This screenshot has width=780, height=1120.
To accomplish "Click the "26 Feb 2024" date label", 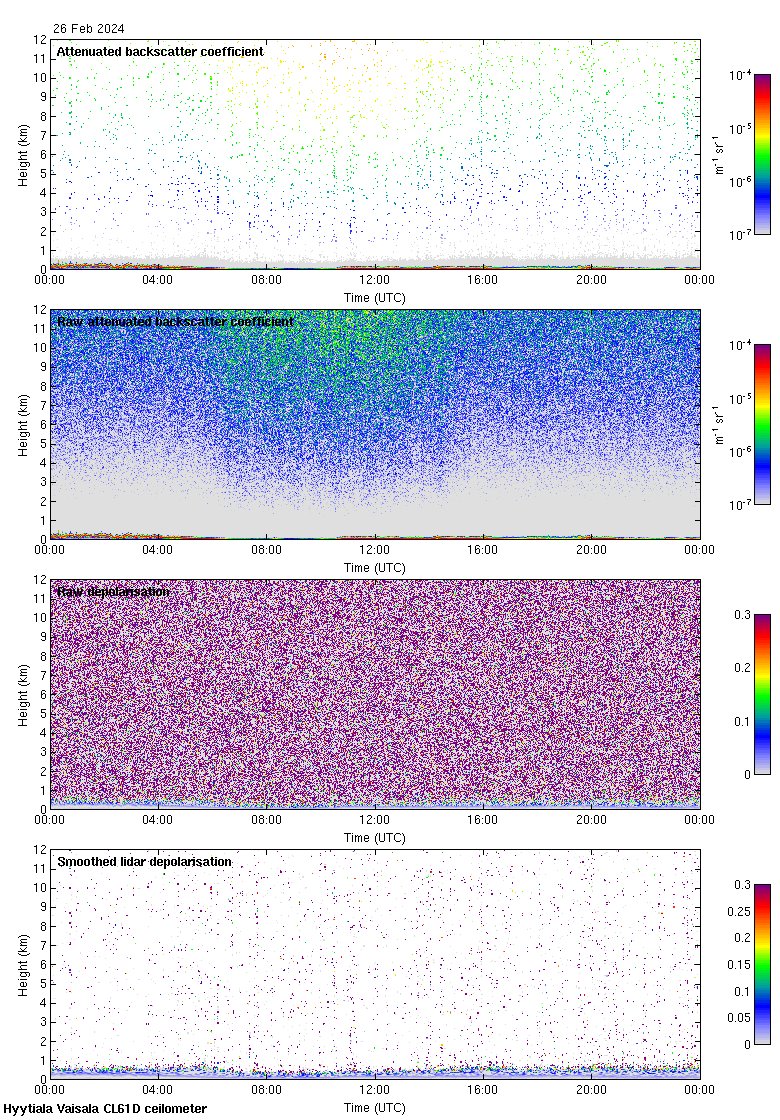I will [x=82, y=29].
